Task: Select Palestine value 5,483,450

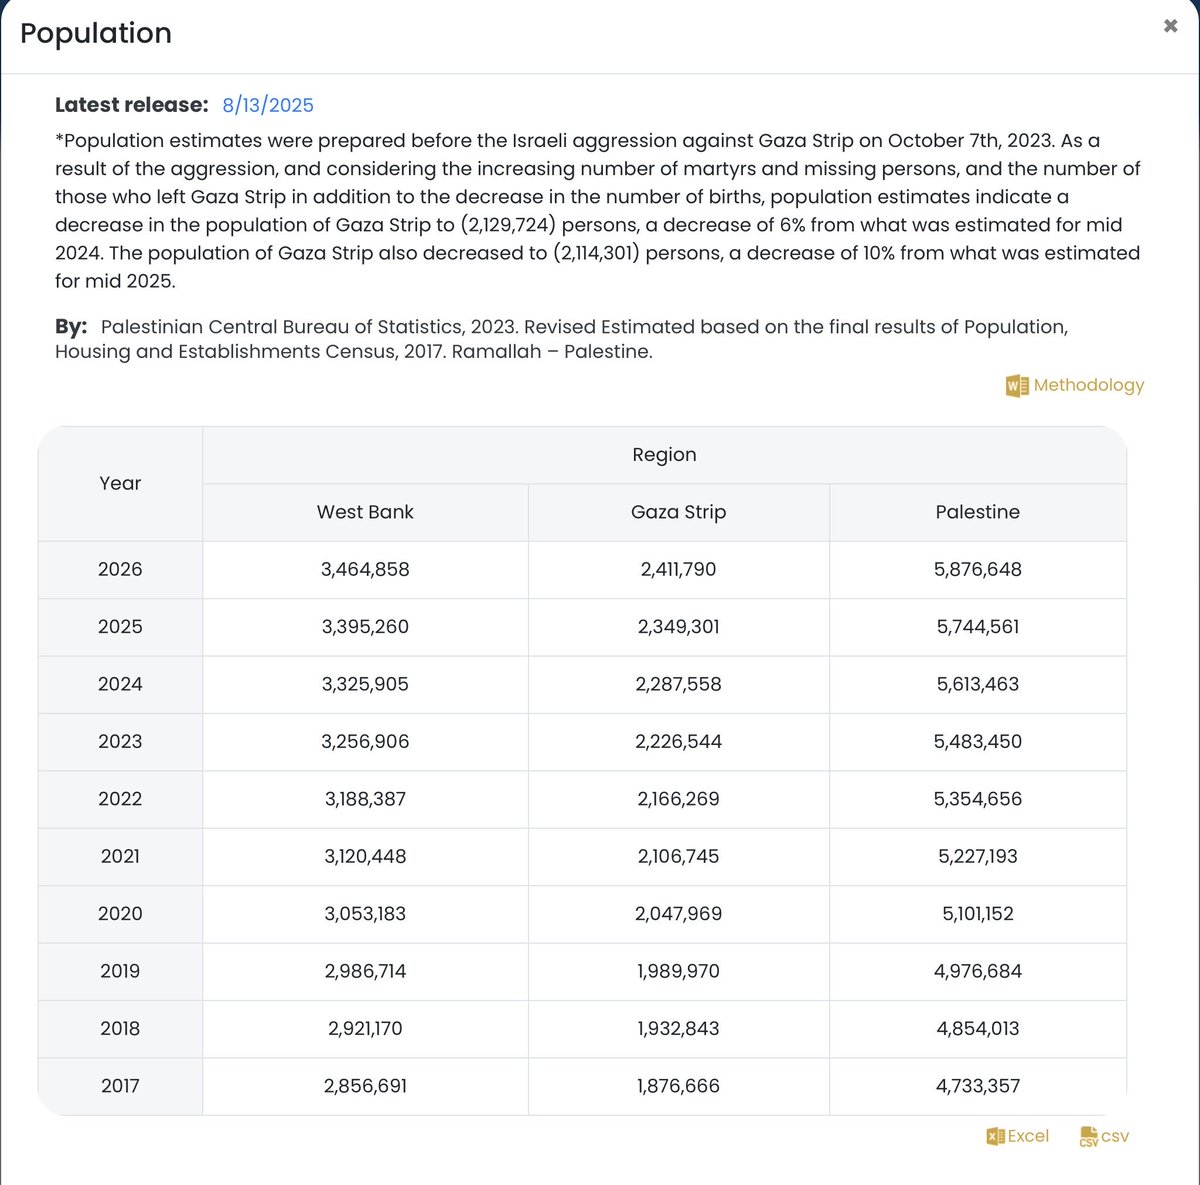Action: point(978,741)
